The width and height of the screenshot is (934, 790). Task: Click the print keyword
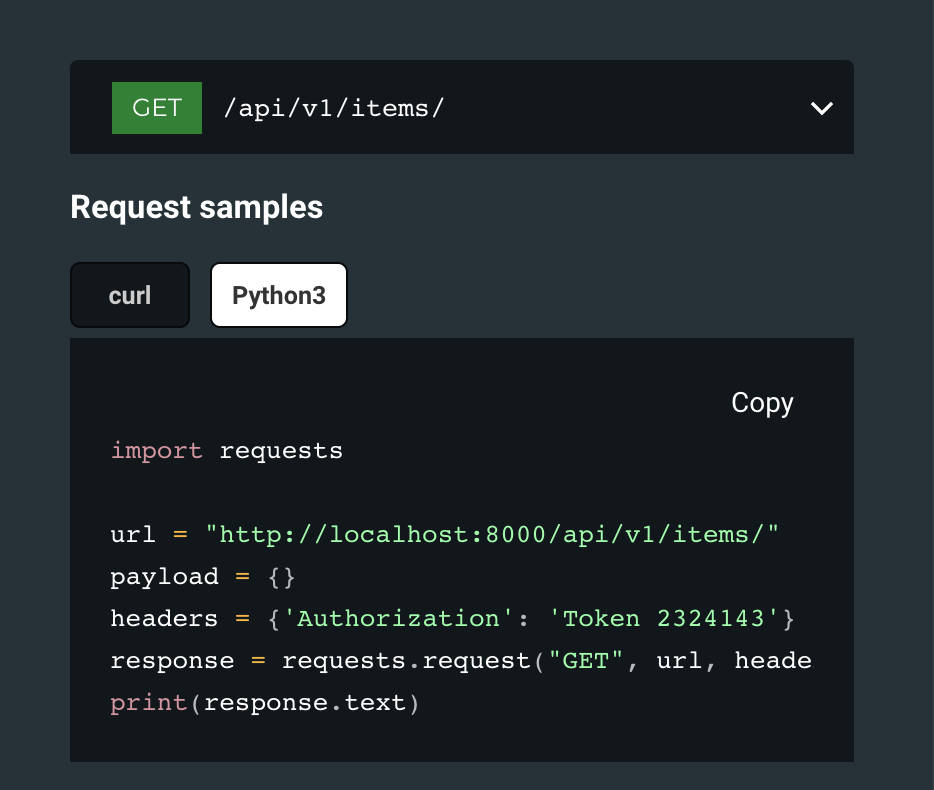pos(149,703)
